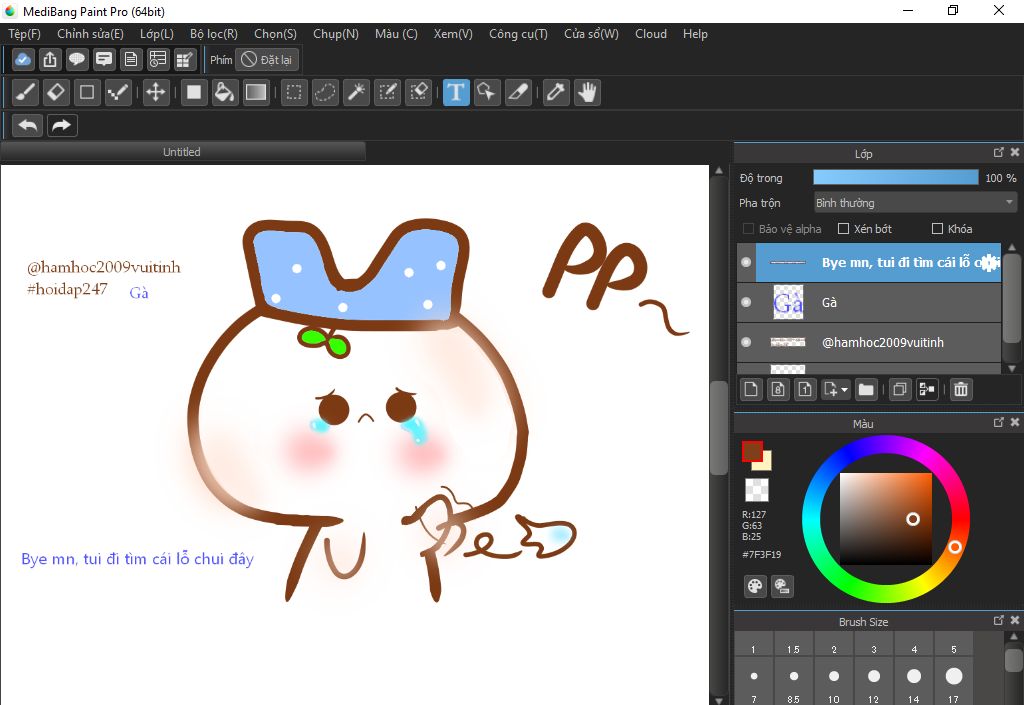Expand the add layer dropdown arrow
The height and width of the screenshot is (705, 1024).
coord(845,390)
